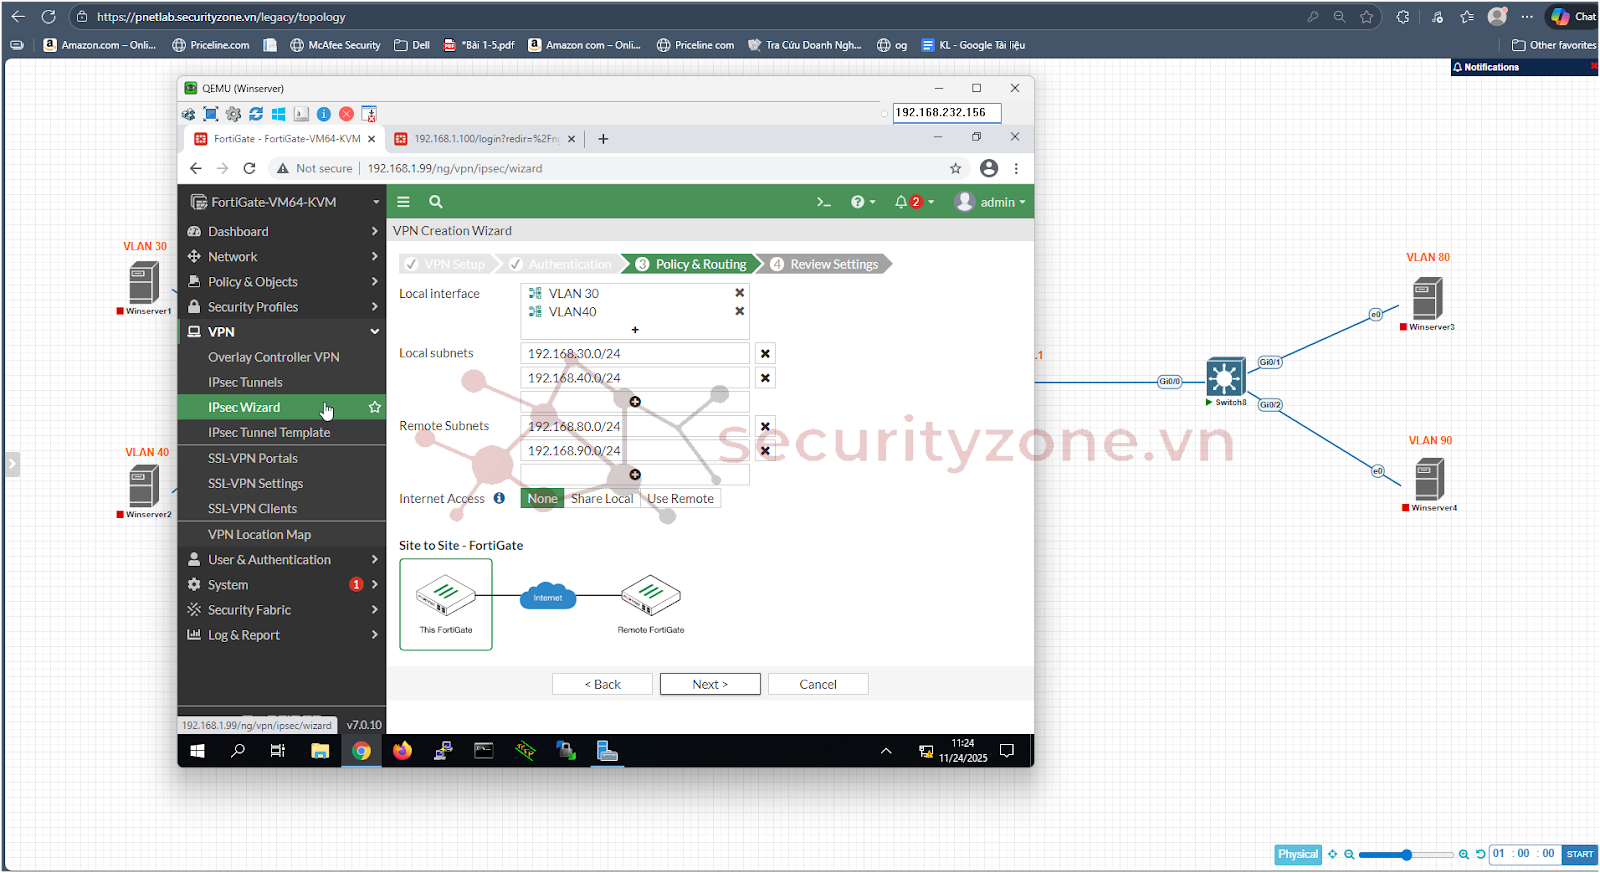Viewport: 1600px width, 873px height.
Task: Click the topology zoom slider
Action: pyautogui.click(x=1406, y=855)
